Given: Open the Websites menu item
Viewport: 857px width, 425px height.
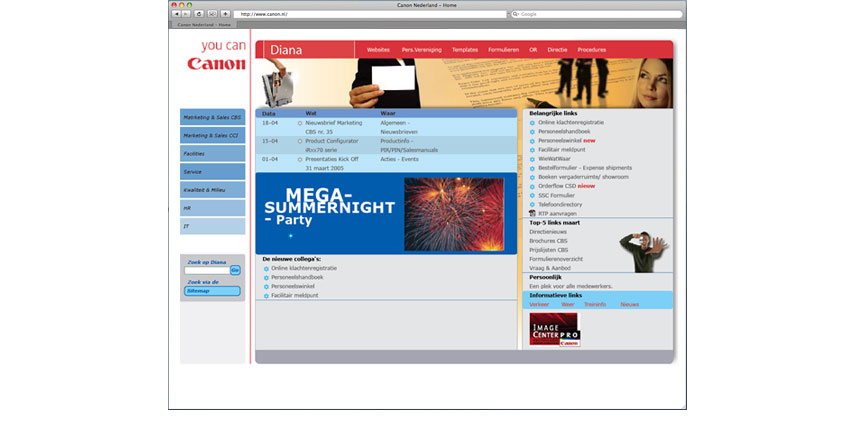Looking at the screenshot, I should (378, 50).
